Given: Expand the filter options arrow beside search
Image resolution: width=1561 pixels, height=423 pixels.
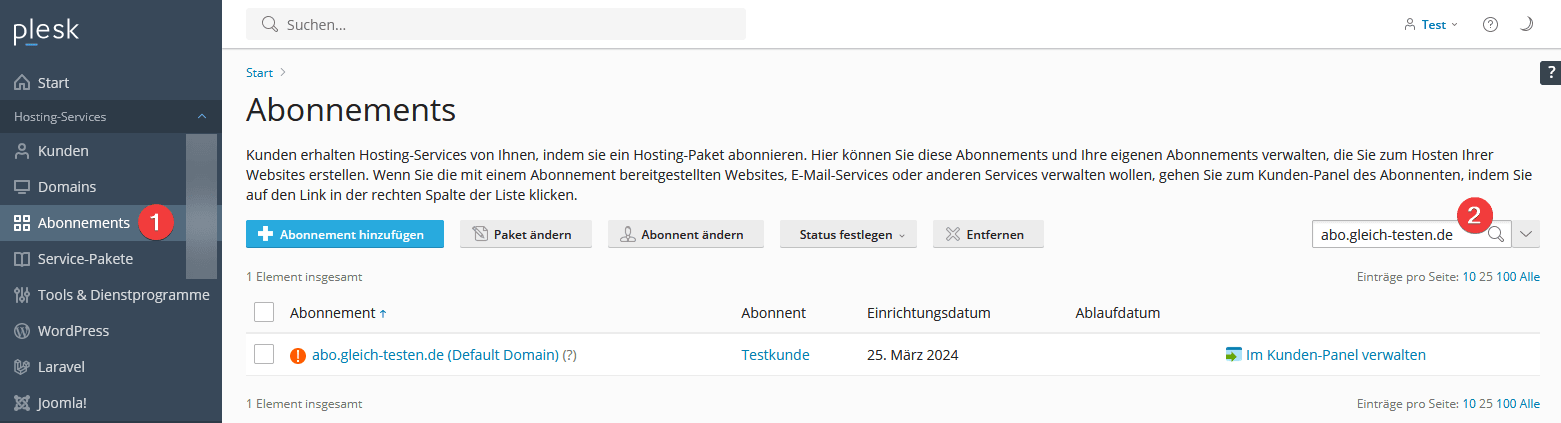Looking at the screenshot, I should pyautogui.click(x=1526, y=234).
